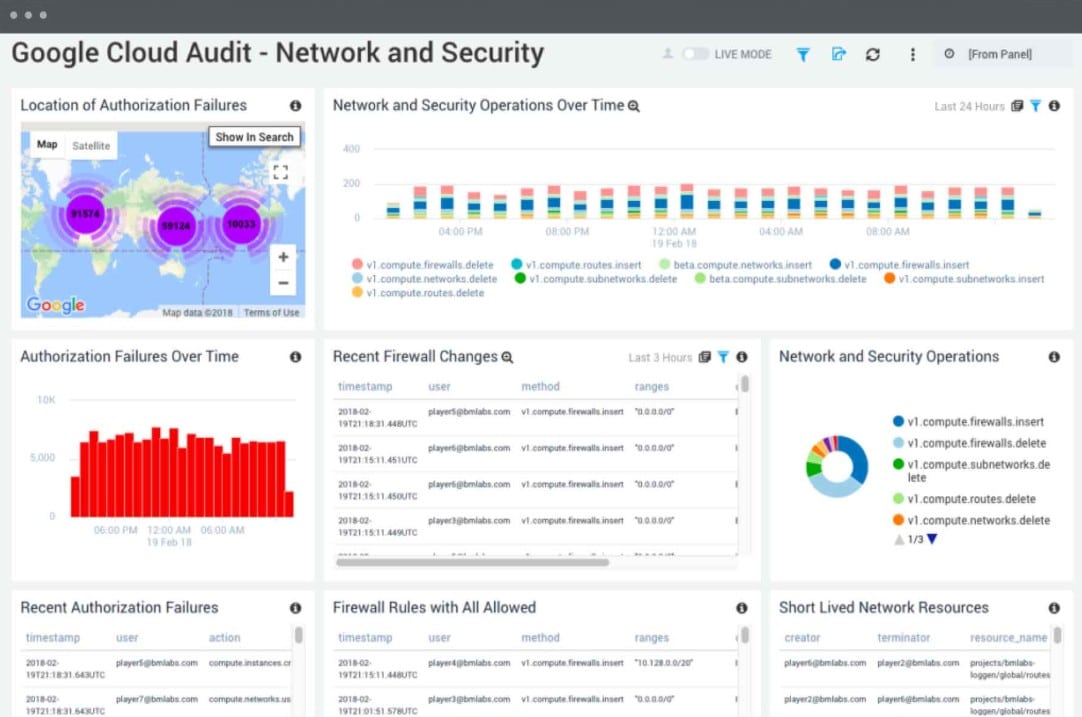Sort Recent Firewall Changes by ranges column
Viewport: 1082px width, 717px height.
(651, 386)
